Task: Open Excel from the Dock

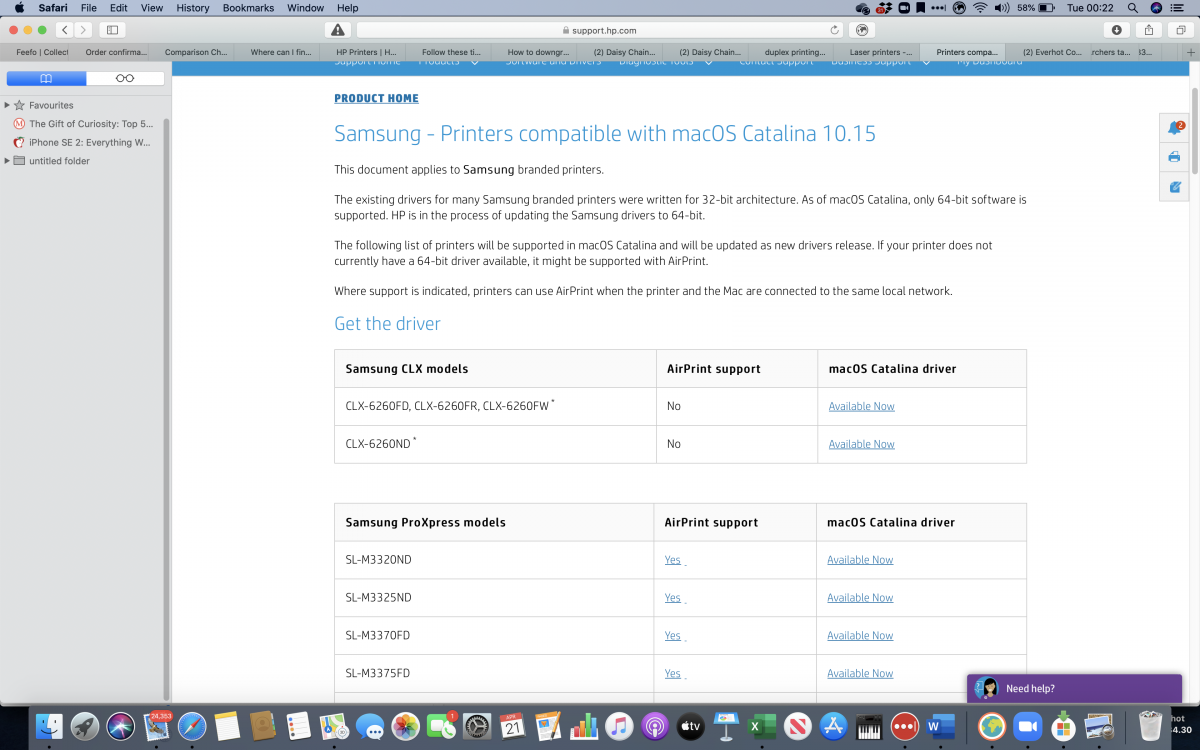Action: pos(762,726)
